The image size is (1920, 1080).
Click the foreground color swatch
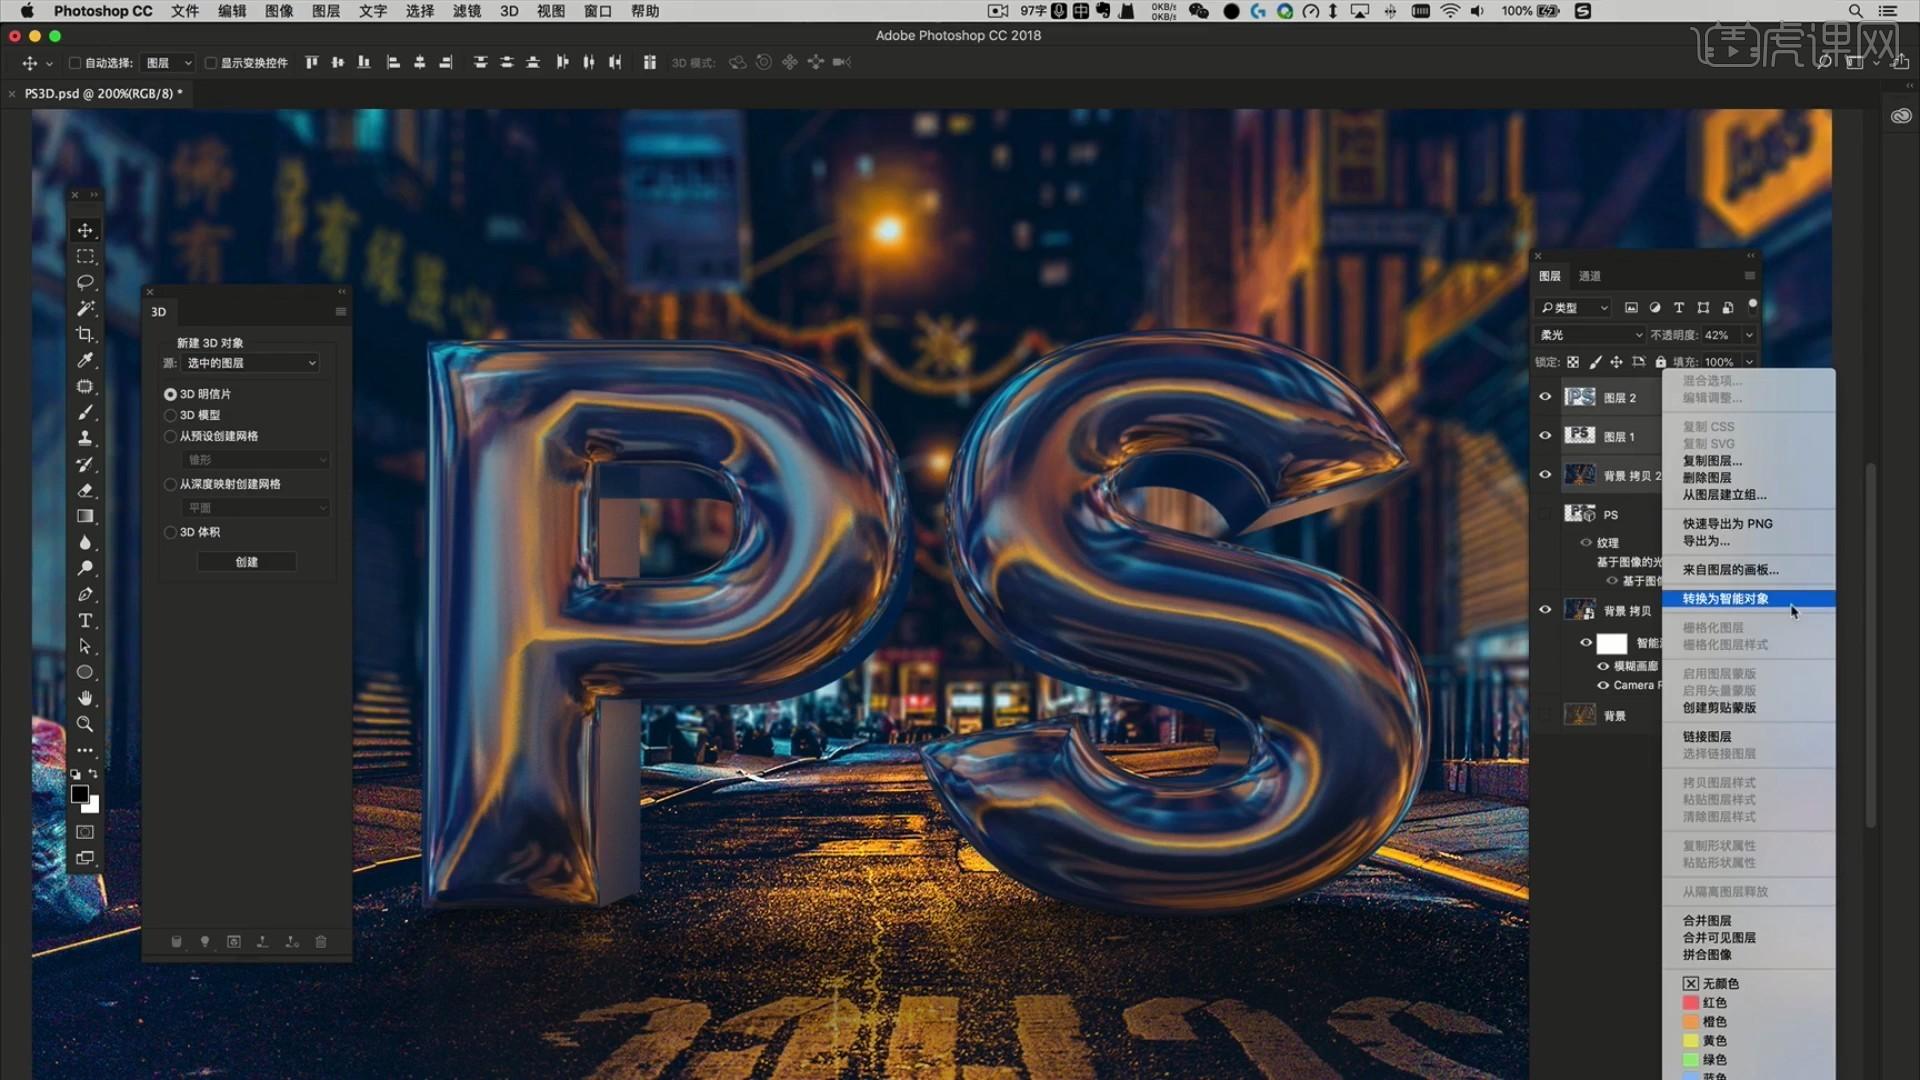[79, 793]
